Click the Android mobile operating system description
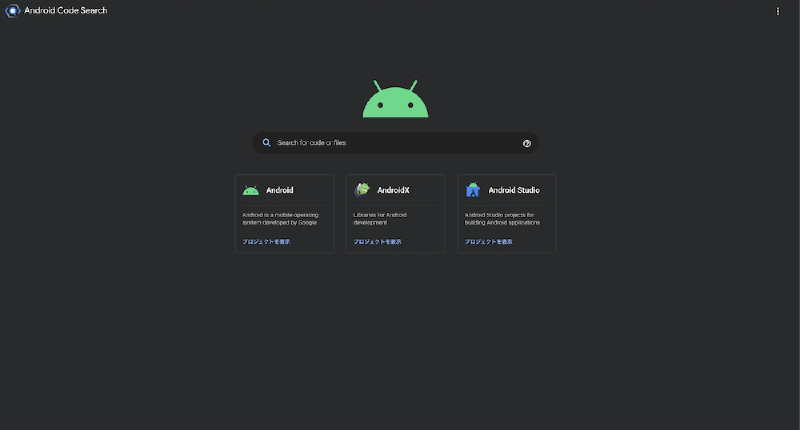 [x=280, y=218]
